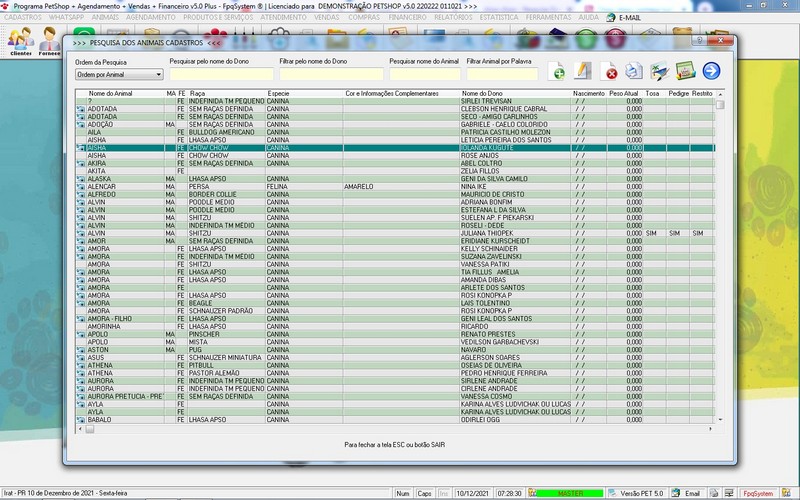Click the record icon on the ALASKA row
Image resolution: width=800 pixels, height=500 pixels.
pos(81,179)
